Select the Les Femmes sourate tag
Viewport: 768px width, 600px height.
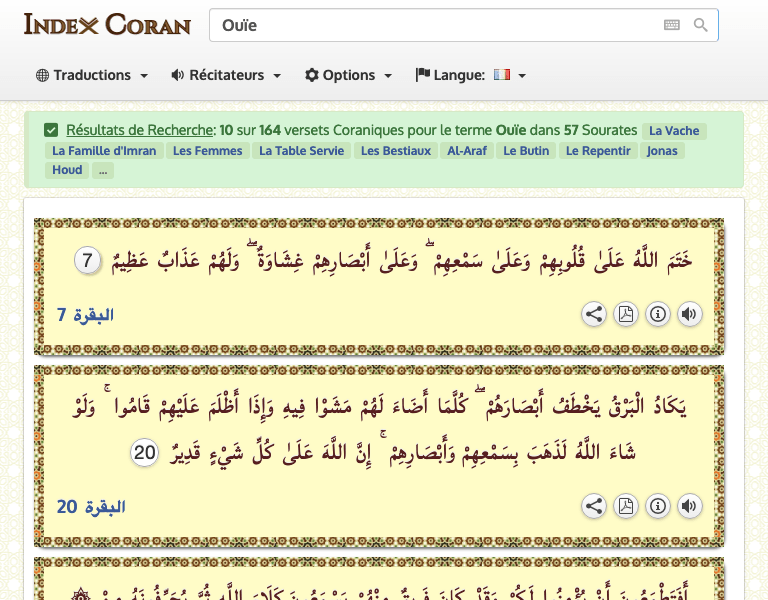207,151
